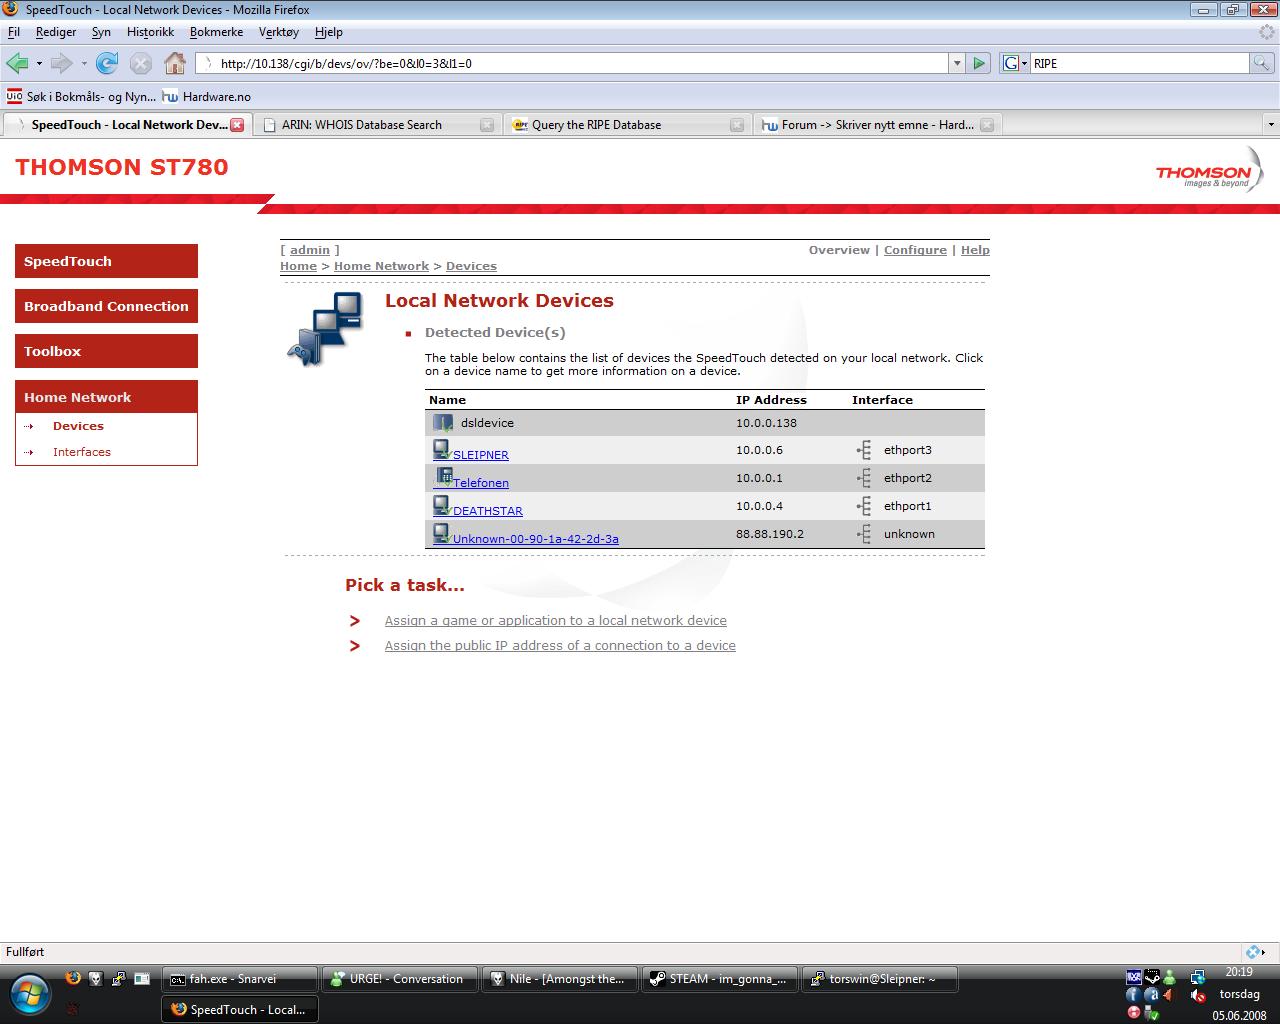
Task: Click the search magnifier button
Action: point(1263,63)
